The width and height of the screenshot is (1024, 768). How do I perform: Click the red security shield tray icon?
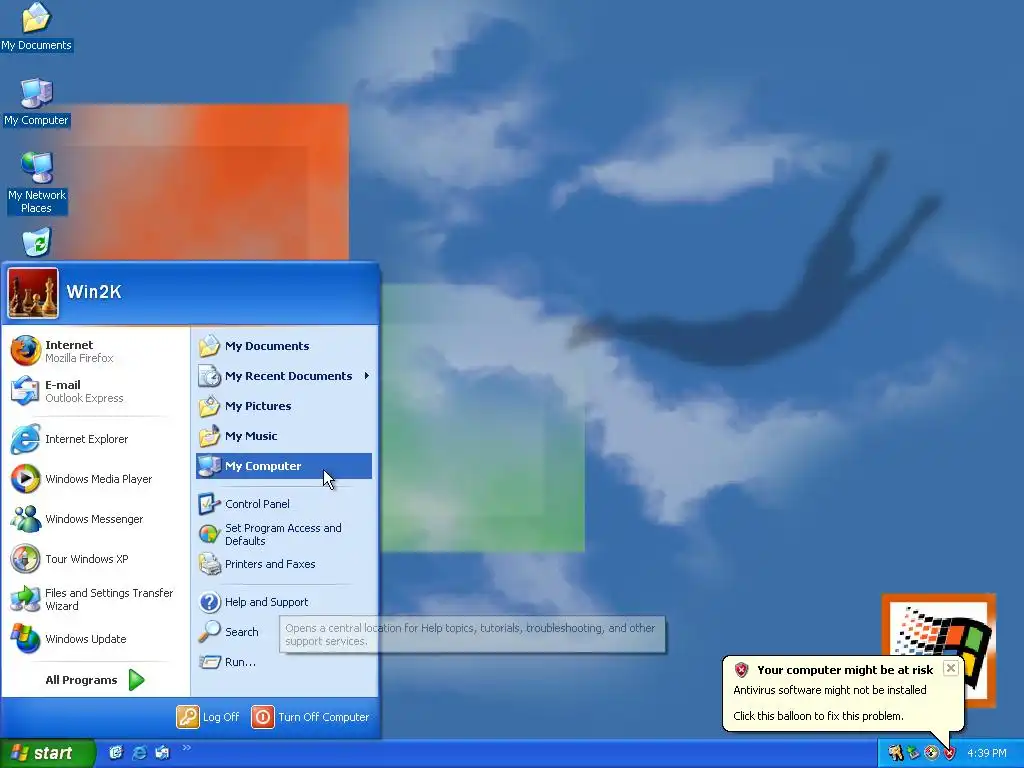pyautogui.click(x=949, y=754)
